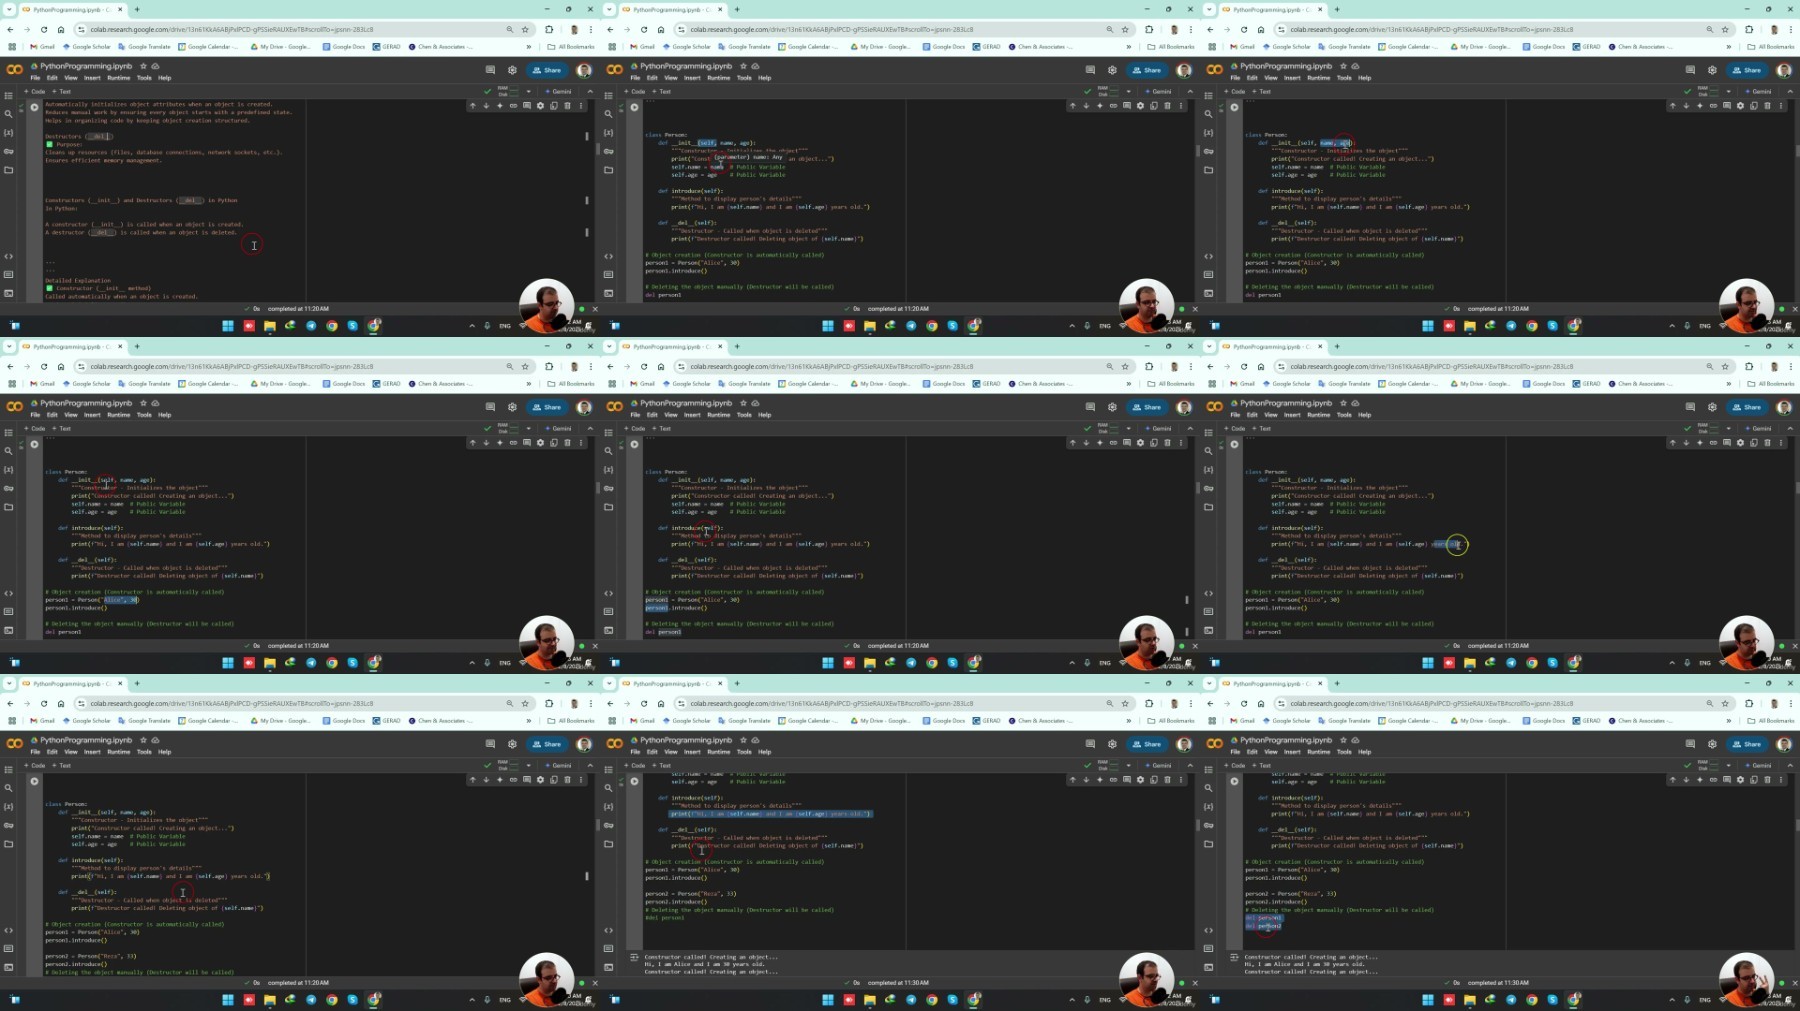The width and height of the screenshot is (1800, 1011).
Task: Click Gemini sparkle cell icon, 'name, age' highlighted frame
Action: pos(1699,106)
